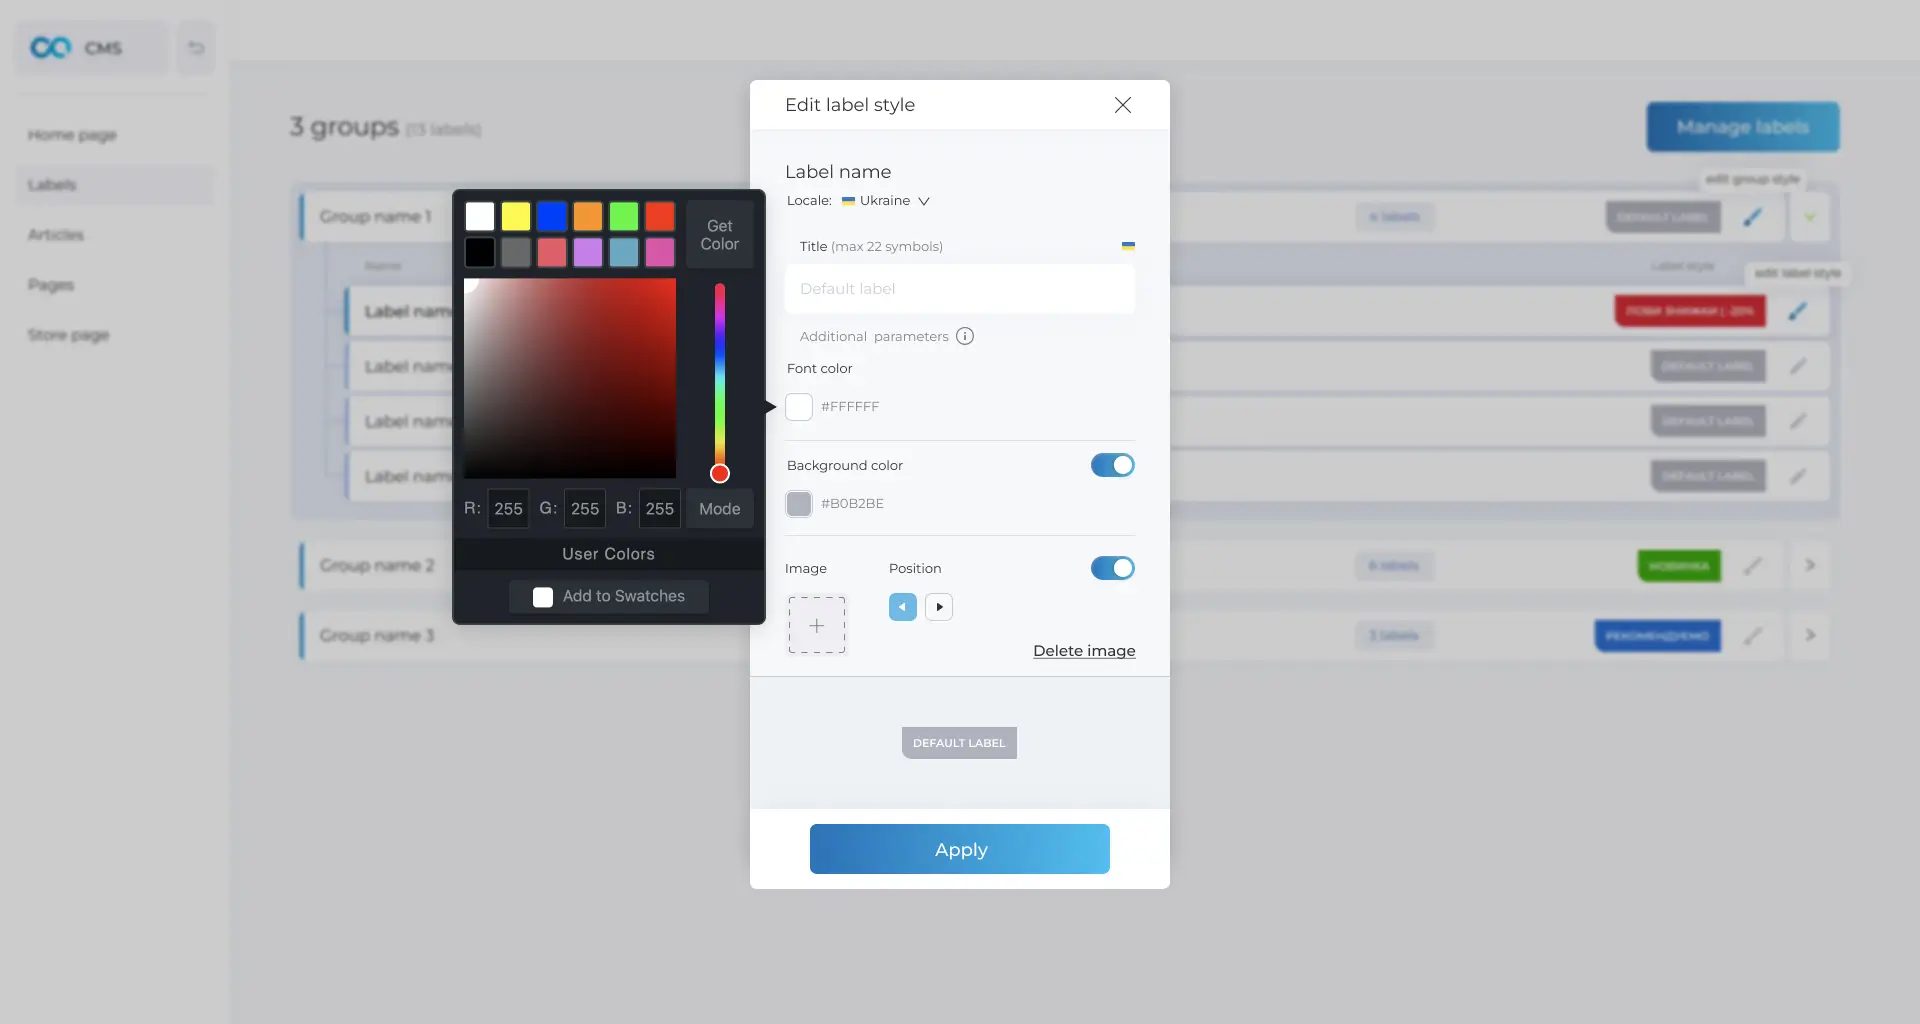
Task: Click the blue brush icon for Group name 1
Action: [1752, 217]
